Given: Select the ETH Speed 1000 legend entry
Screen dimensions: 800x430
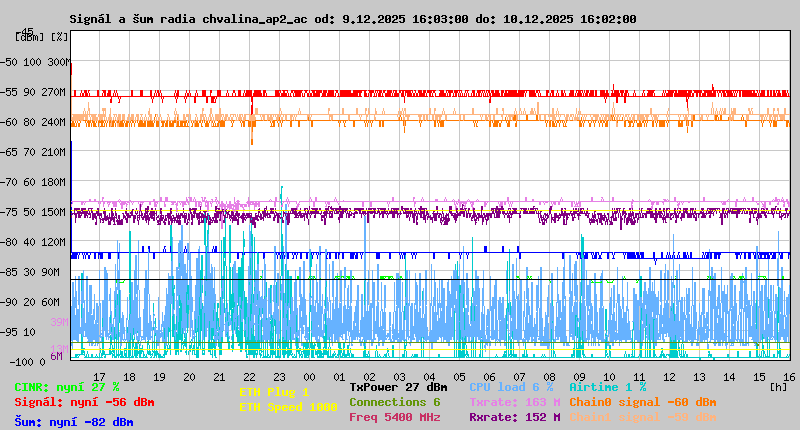Looking at the screenshot, I should pyautogui.click(x=288, y=407).
